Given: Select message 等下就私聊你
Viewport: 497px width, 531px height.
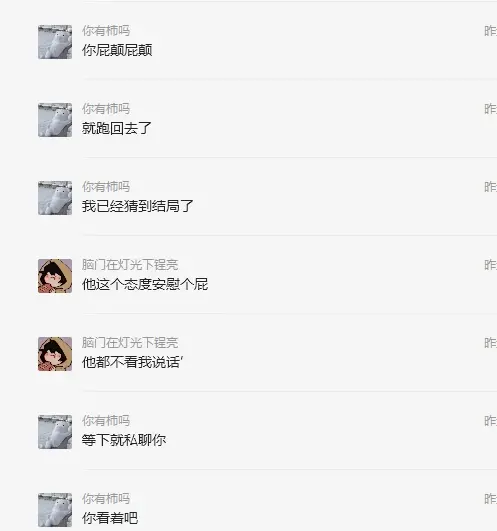Looking at the screenshot, I should (x=124, y=440).
